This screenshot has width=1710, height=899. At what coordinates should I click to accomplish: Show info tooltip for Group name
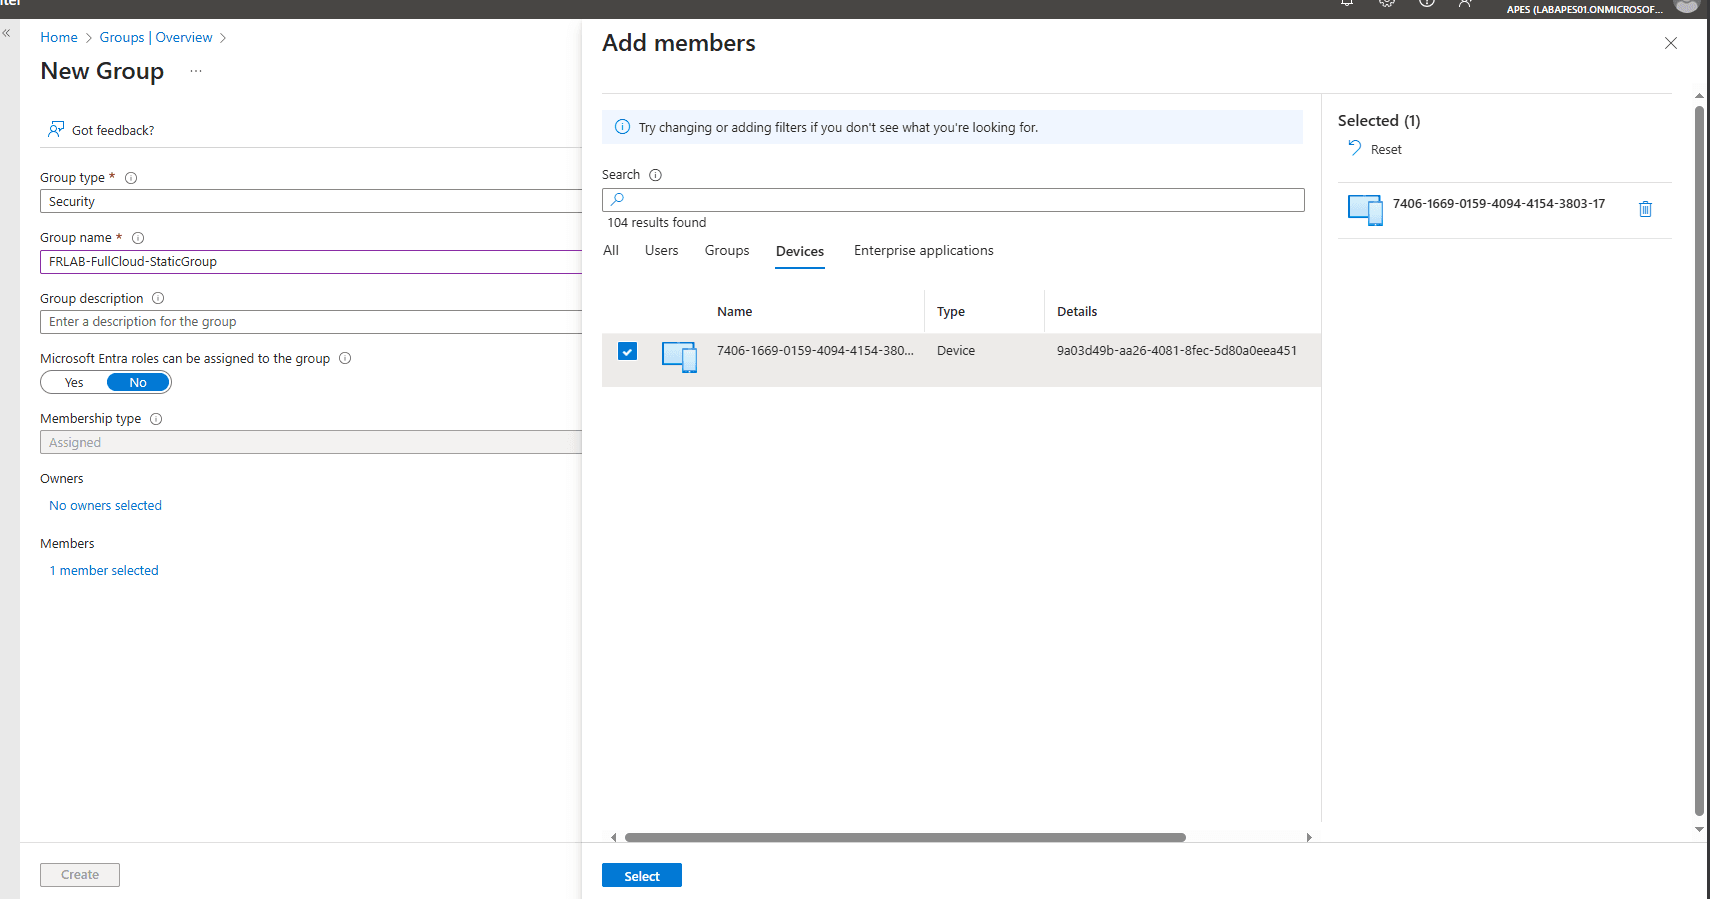[138, 238]
